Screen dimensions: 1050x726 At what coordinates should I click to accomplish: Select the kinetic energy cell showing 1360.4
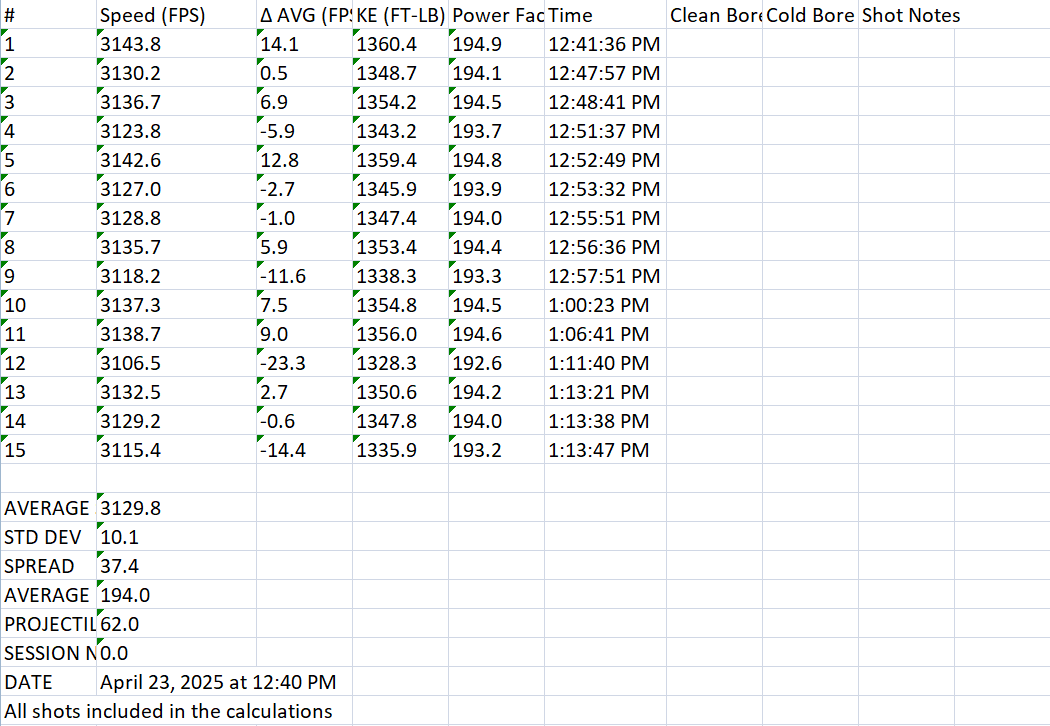click(x=386, y=44)
